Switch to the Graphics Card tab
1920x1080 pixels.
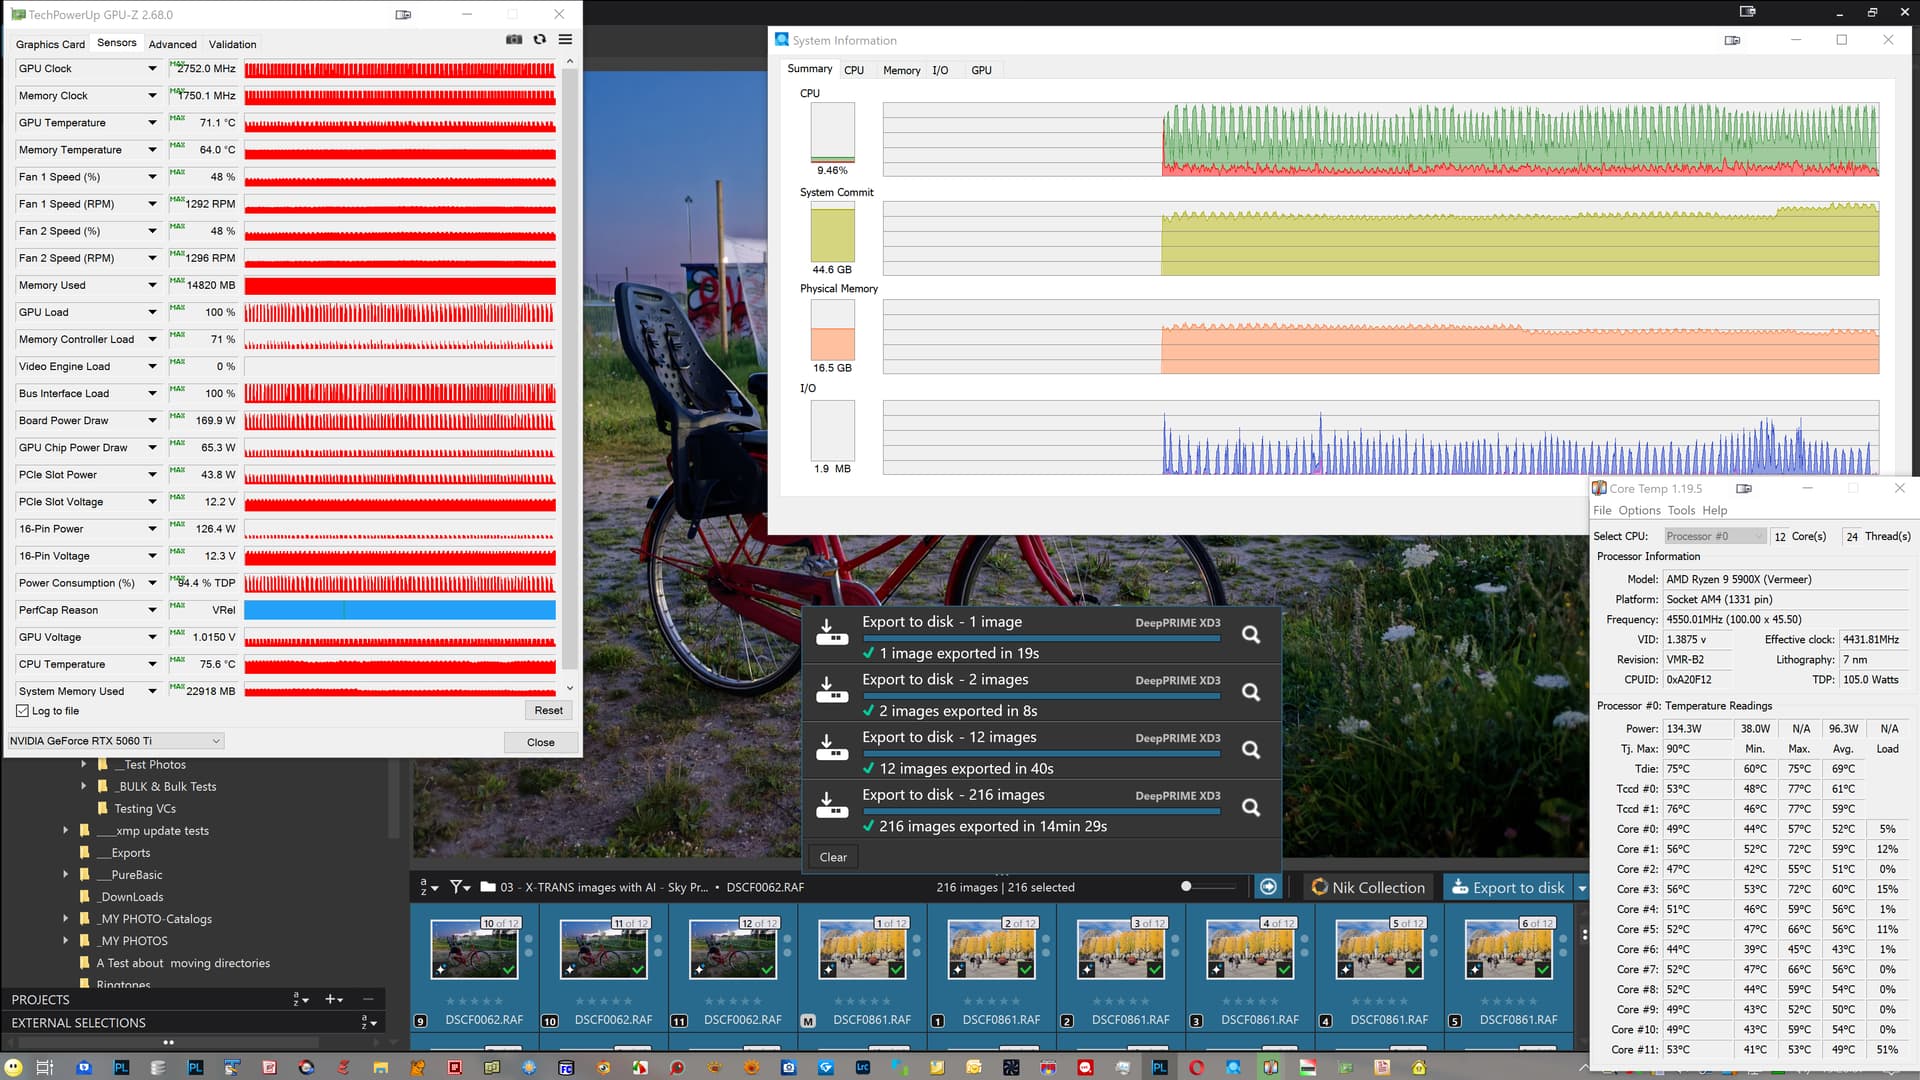[x=50, y=44]
